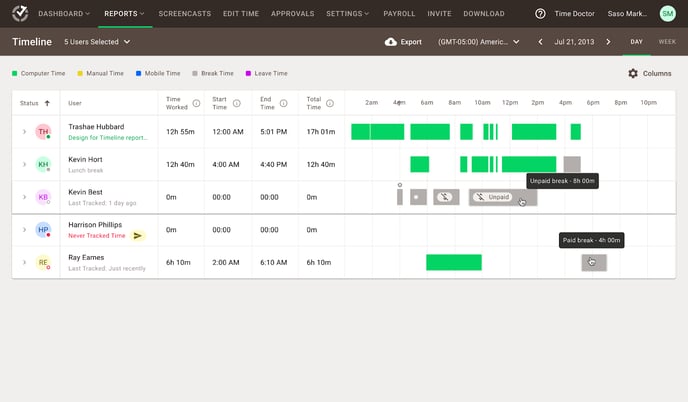Image resolution: width=688 pixels, height=402 pixels.
Task: Click Break Time gray legend swatch
Action: pyautogui.click(x=195, y=73)
